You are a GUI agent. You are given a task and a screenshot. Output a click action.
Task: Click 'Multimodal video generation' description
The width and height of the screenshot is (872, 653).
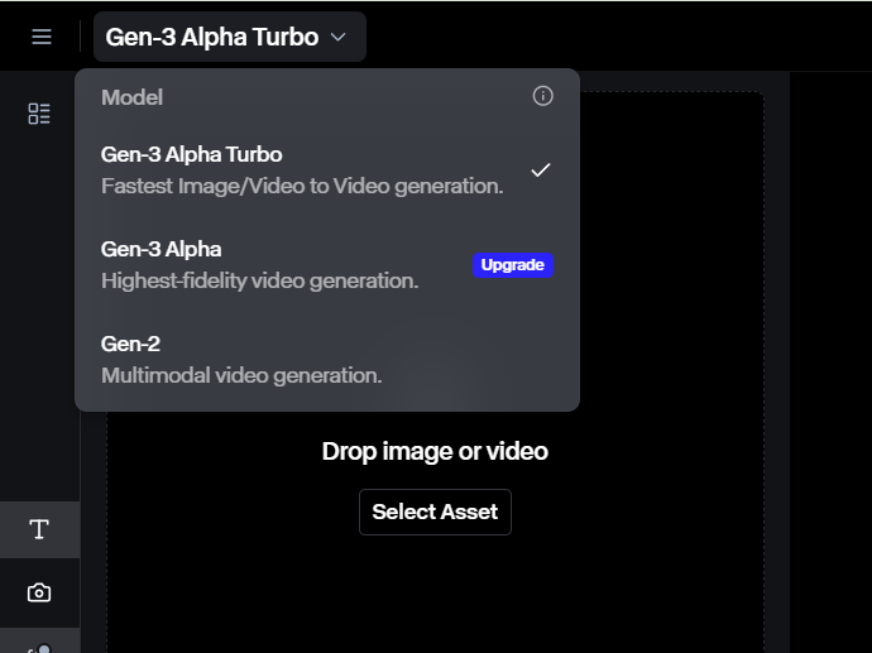tap(241, 376)
